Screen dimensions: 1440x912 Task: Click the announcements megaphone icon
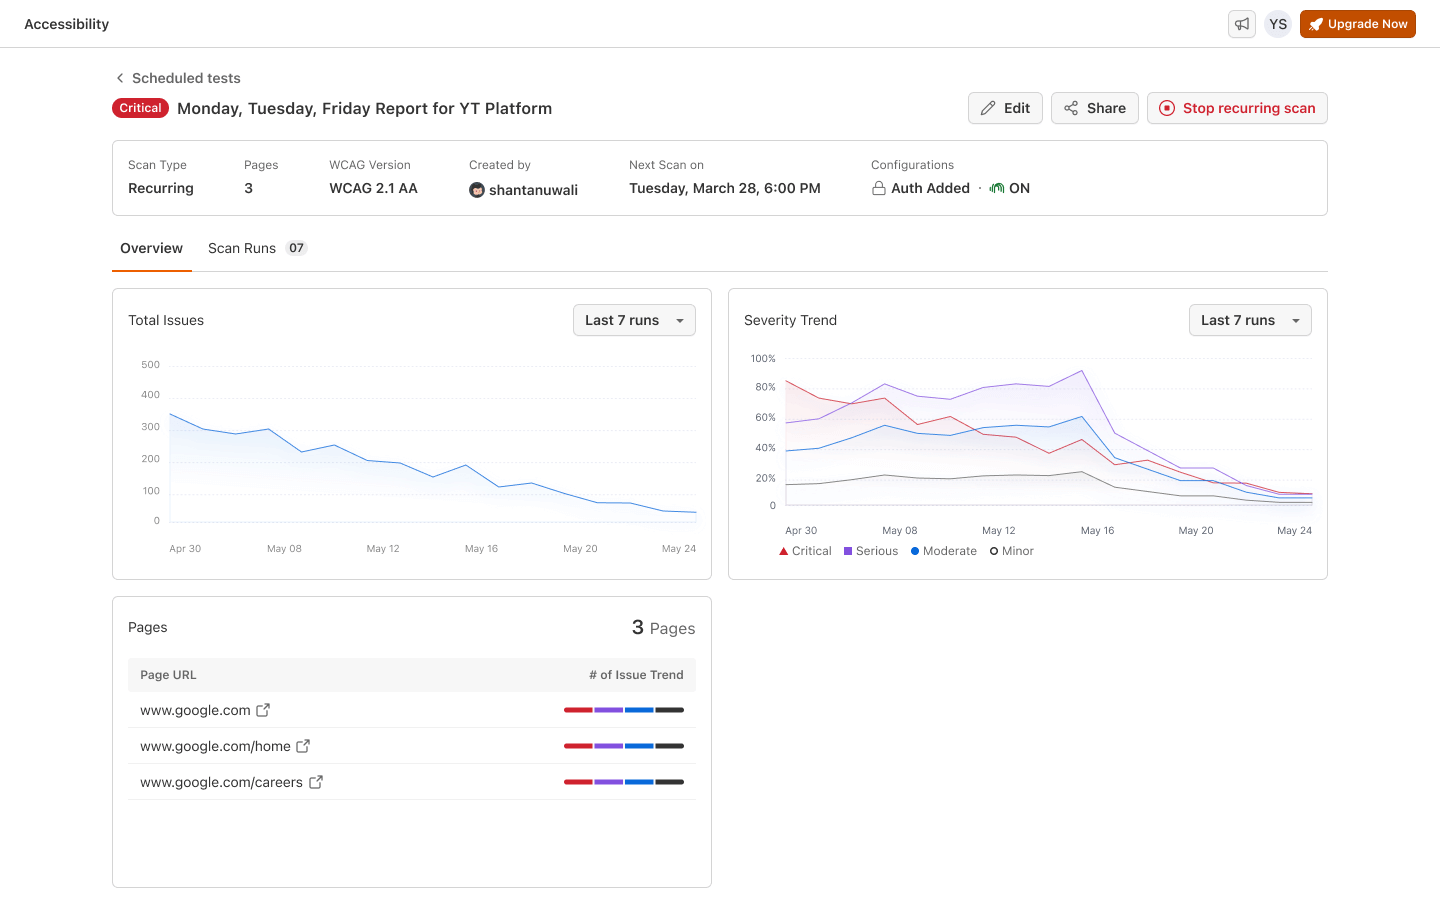1241,24
